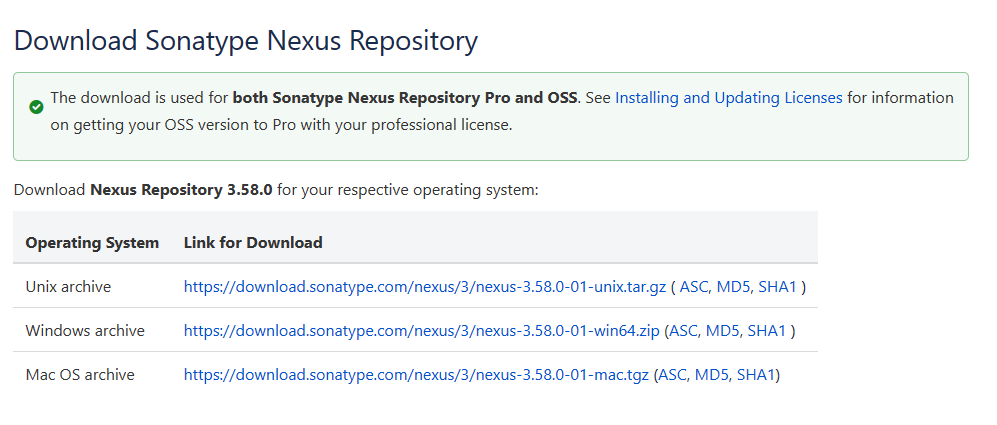997x425 pixels.
Task: Open the SHA1 link for Windows archive
Action: tap(767, 331)
